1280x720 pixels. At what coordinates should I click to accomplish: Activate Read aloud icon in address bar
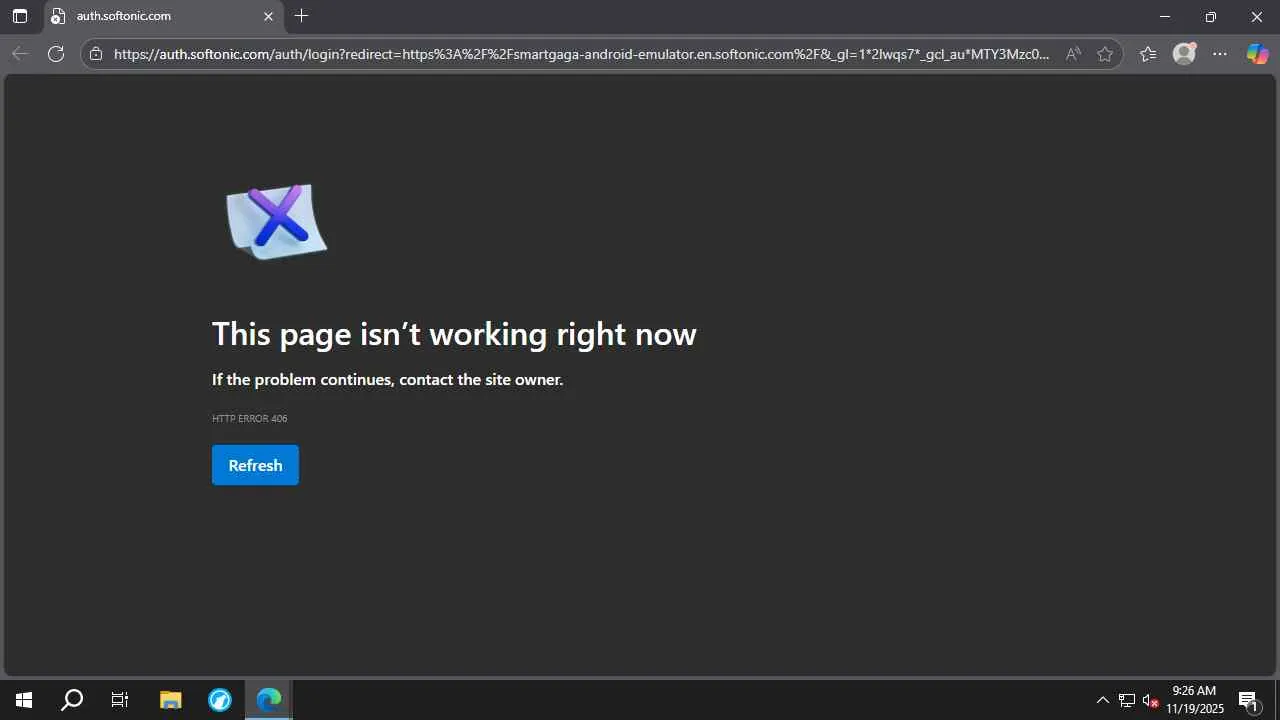1073,54
